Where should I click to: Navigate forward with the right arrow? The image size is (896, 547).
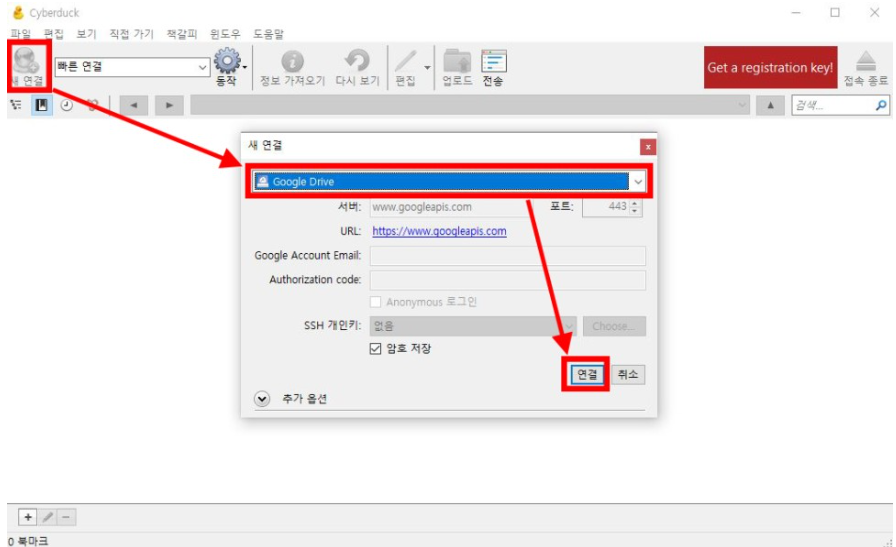point(169,105)
